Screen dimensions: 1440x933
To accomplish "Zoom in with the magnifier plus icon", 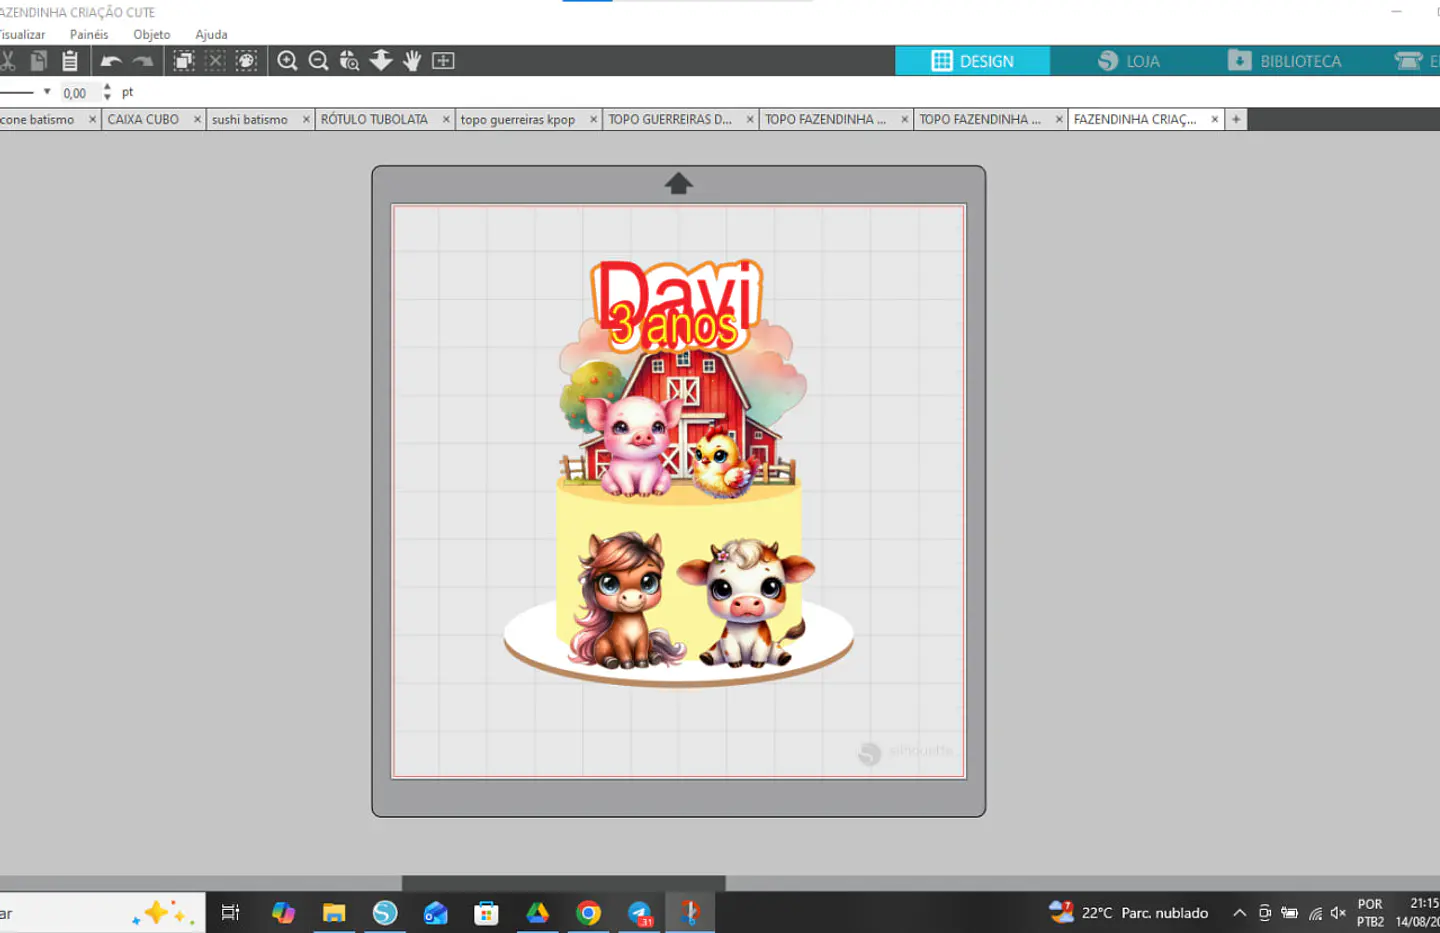I will click(x=287, y=61).
